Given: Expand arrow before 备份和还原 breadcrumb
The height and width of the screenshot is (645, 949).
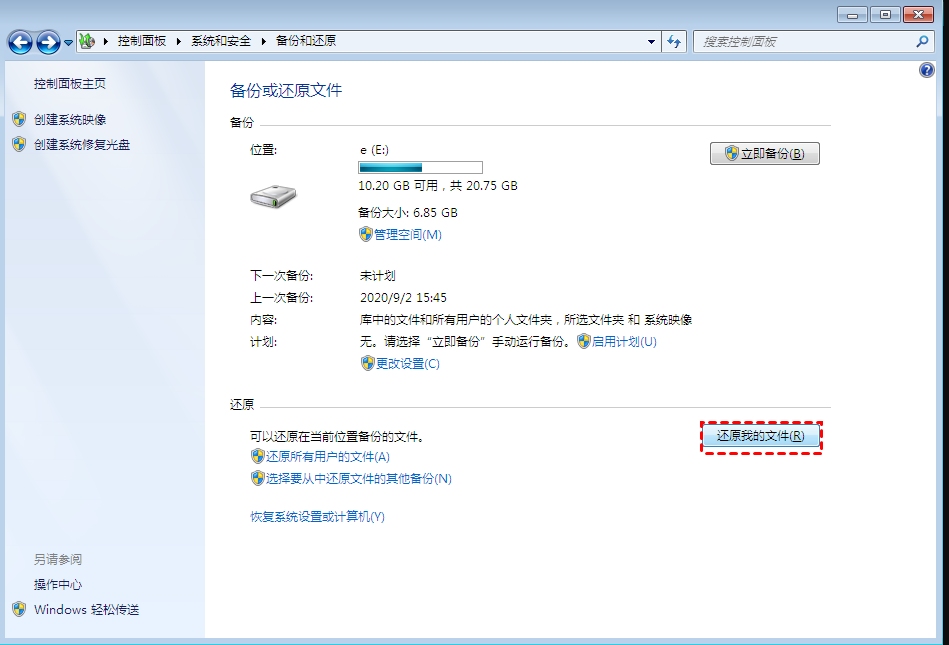Looking at the screenshot, I should tap(263, 42).
